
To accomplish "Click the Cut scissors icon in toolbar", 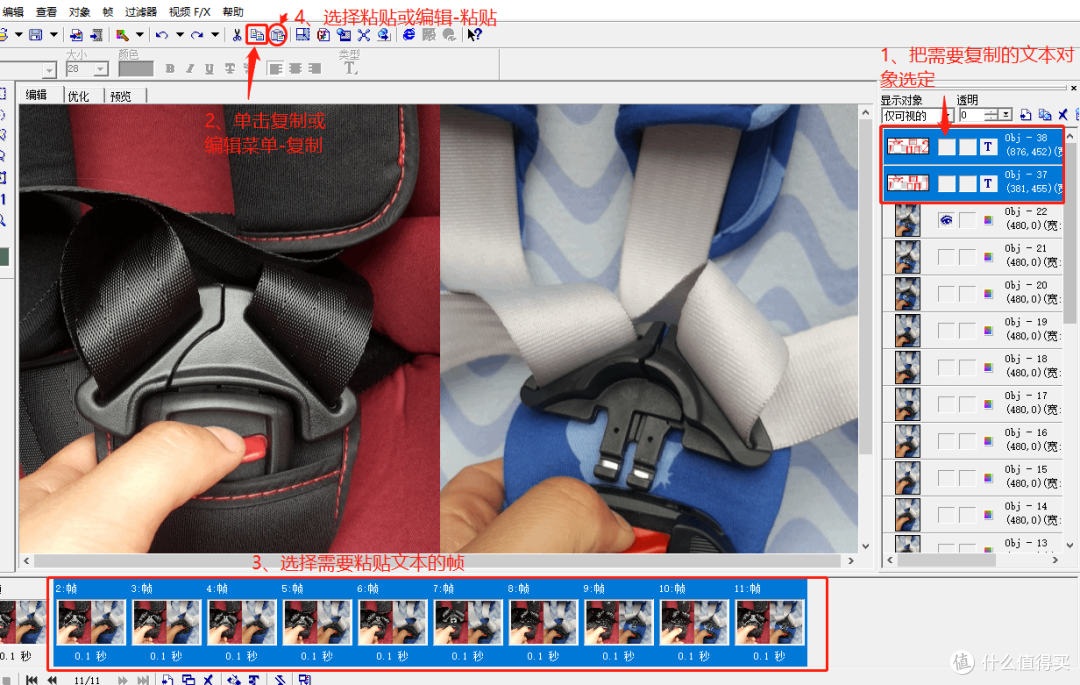I will pos(236,35).
